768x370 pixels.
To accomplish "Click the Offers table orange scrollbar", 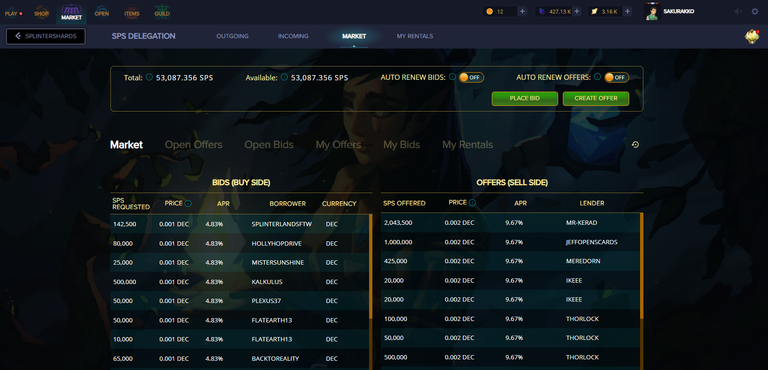I will 642,267.
